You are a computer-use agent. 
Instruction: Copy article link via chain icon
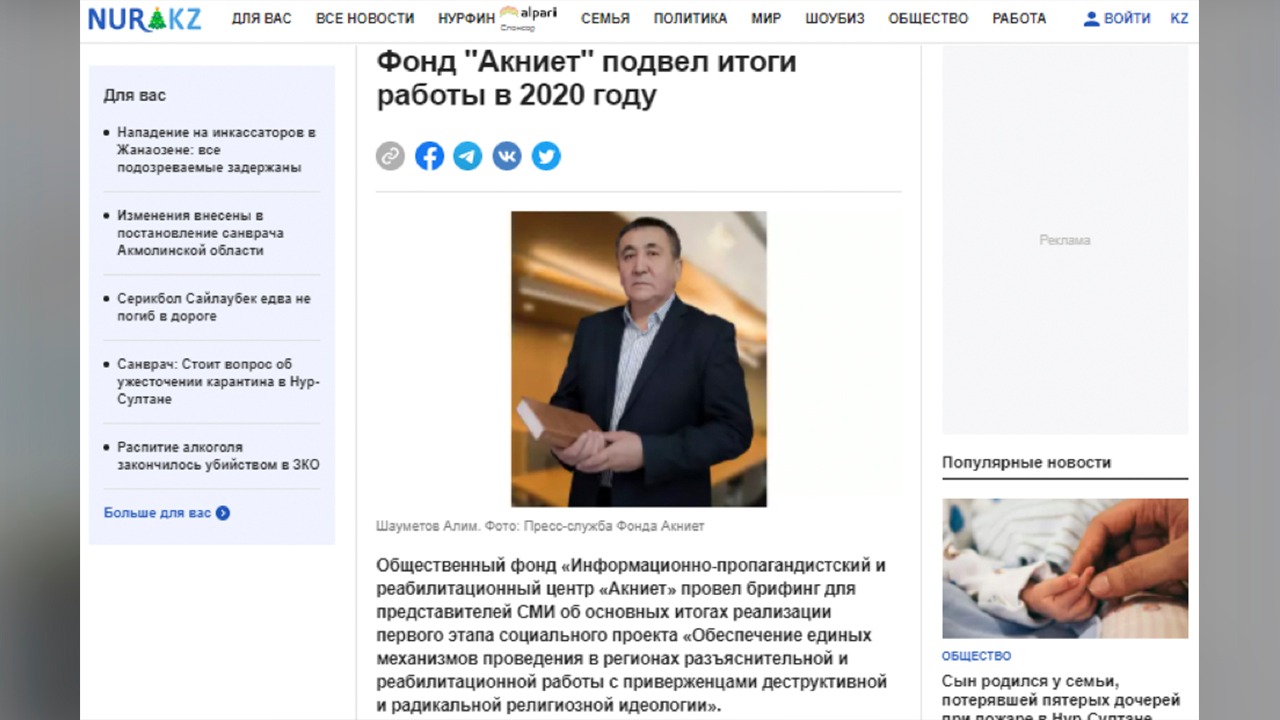click(x=390, y=156)
